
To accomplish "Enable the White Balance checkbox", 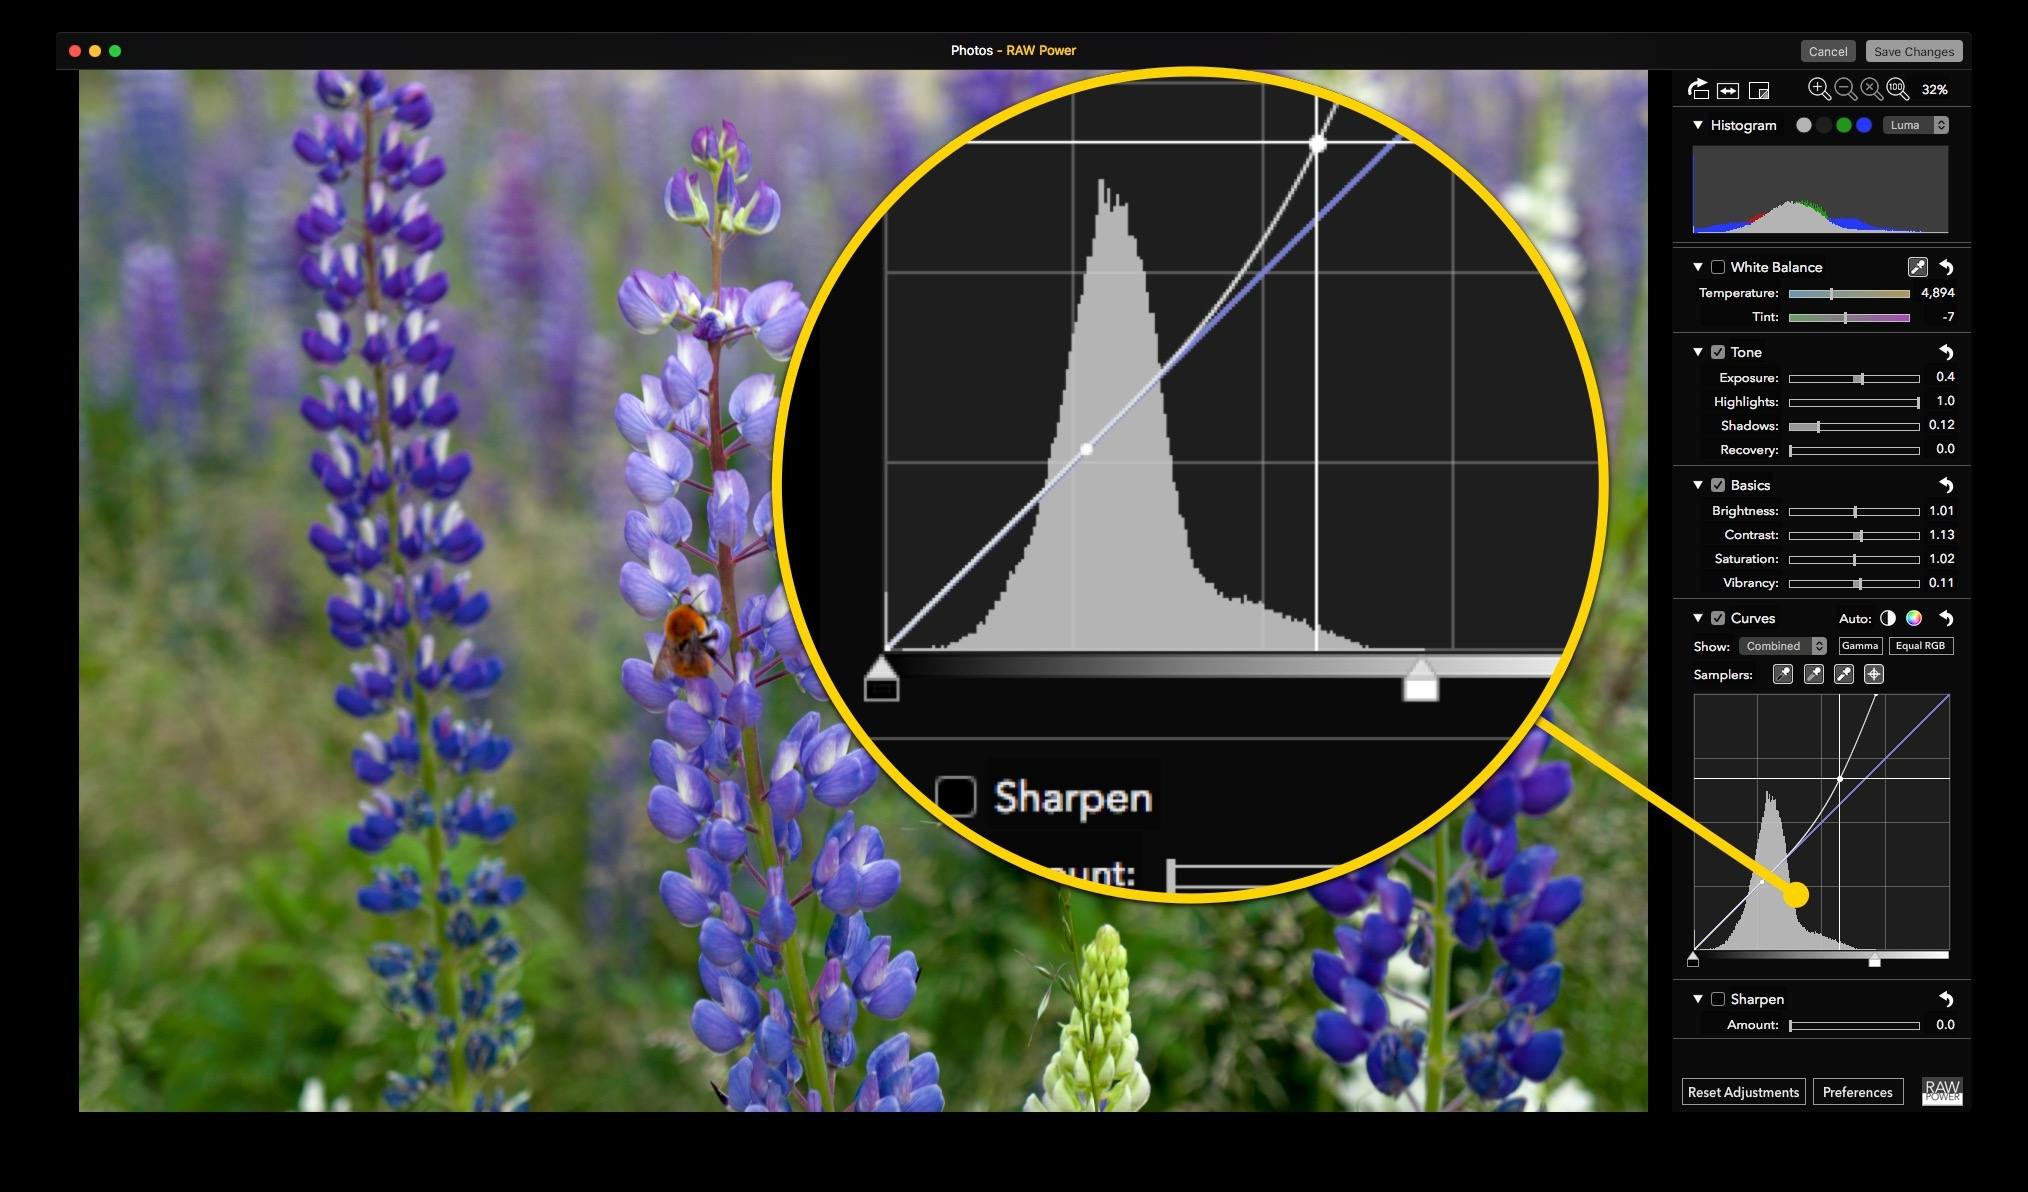I will pos(1718,267).
